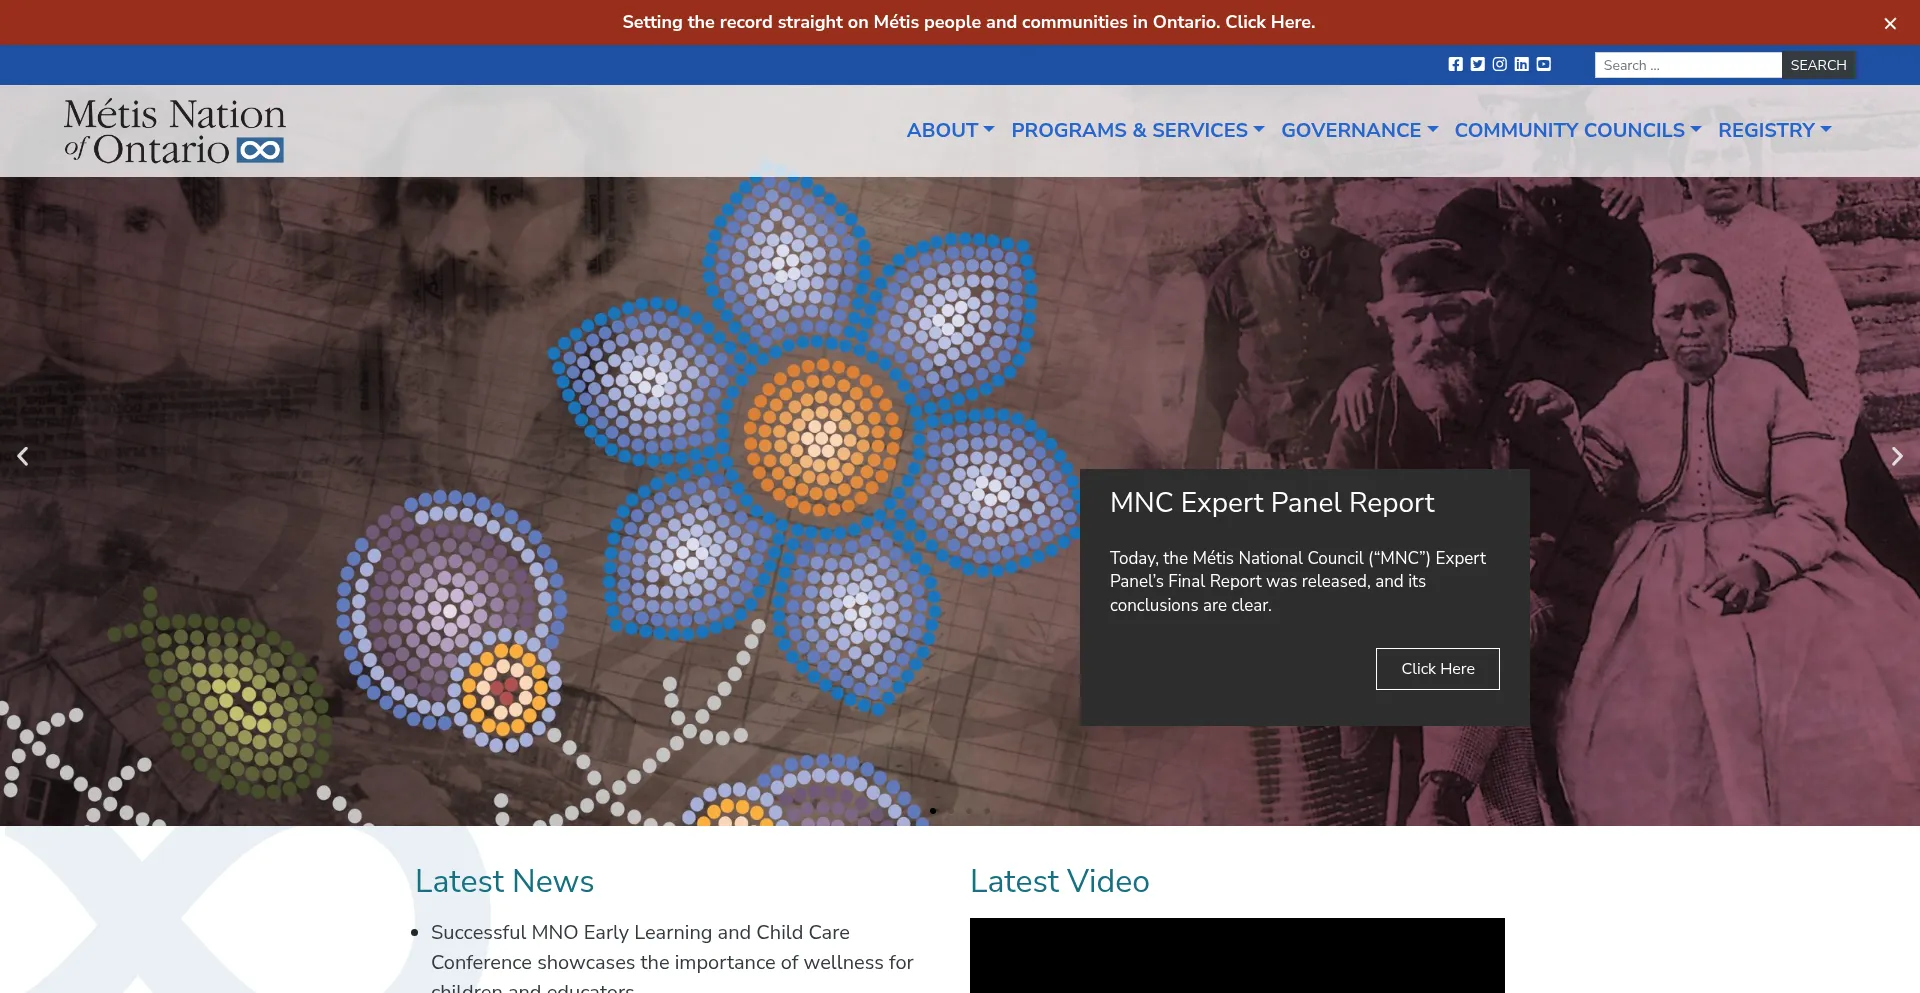Screen dimensions: 1920x993
Task: Open the Instagram social media icon
Action: pos(1499,64)
